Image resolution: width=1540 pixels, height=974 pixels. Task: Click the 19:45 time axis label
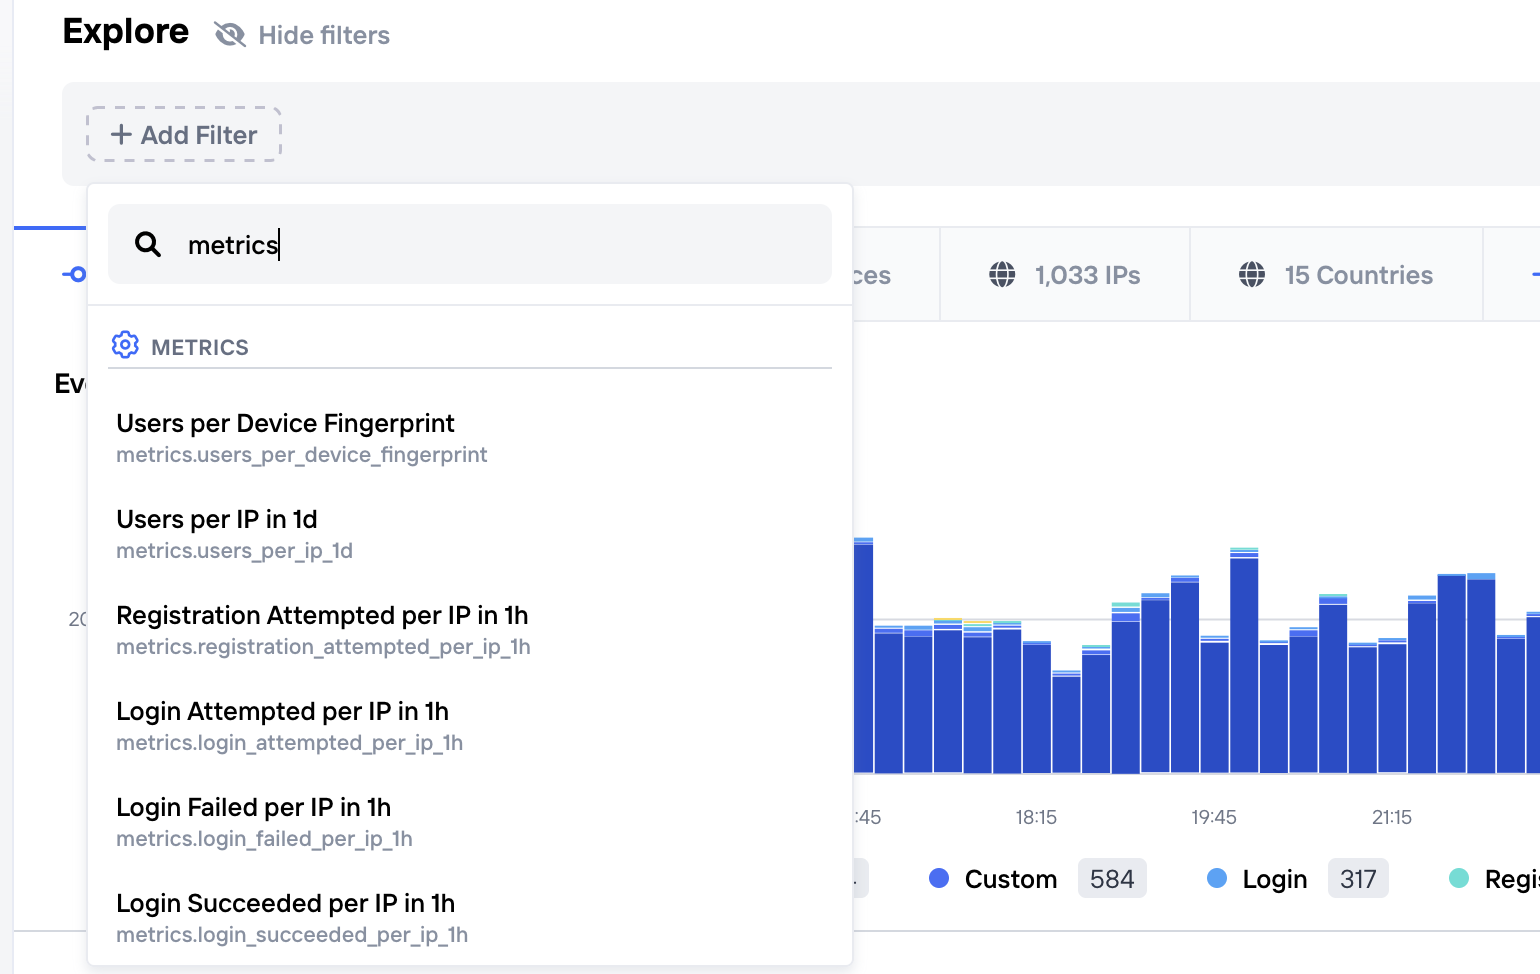(1214, 817)
